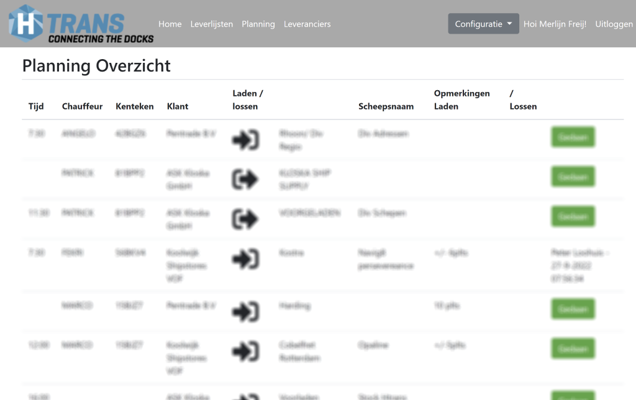Click the load icon beside Harding
636x400 pixels.
coord(245,312)
